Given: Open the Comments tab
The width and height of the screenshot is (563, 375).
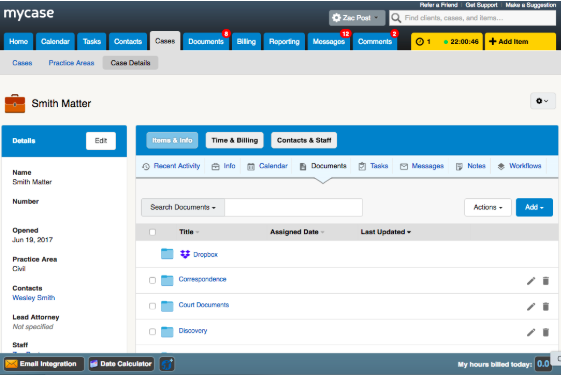Looking at the screenshot, I should point(375,42).
